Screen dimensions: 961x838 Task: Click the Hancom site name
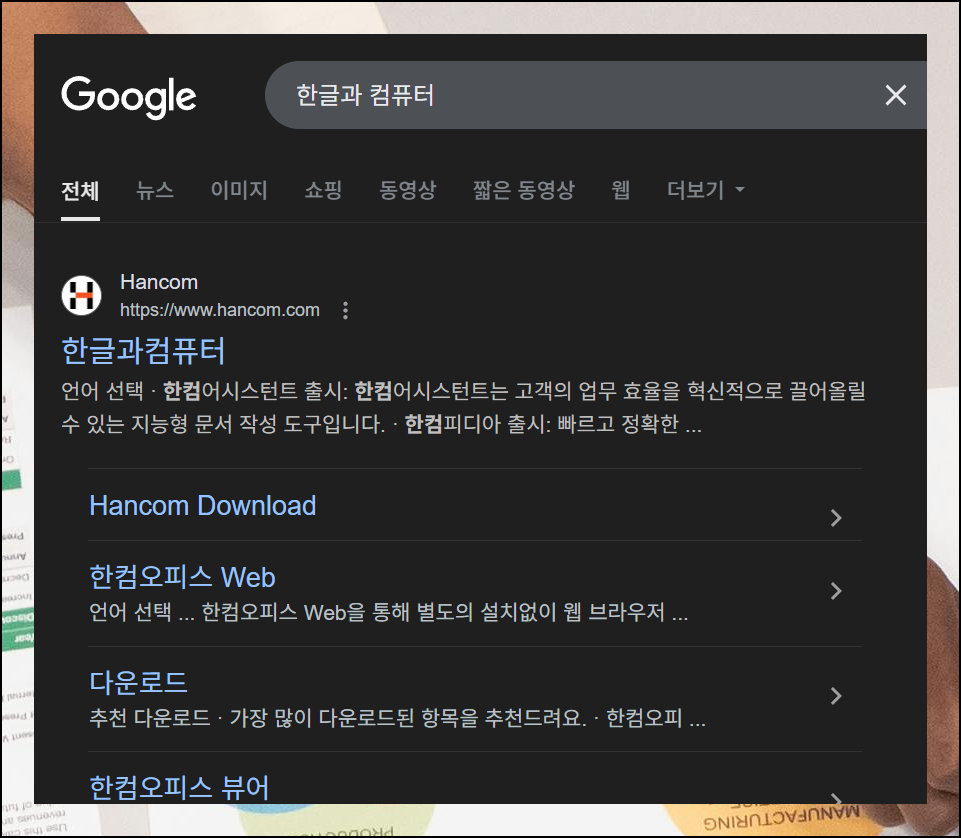(159, 282)
